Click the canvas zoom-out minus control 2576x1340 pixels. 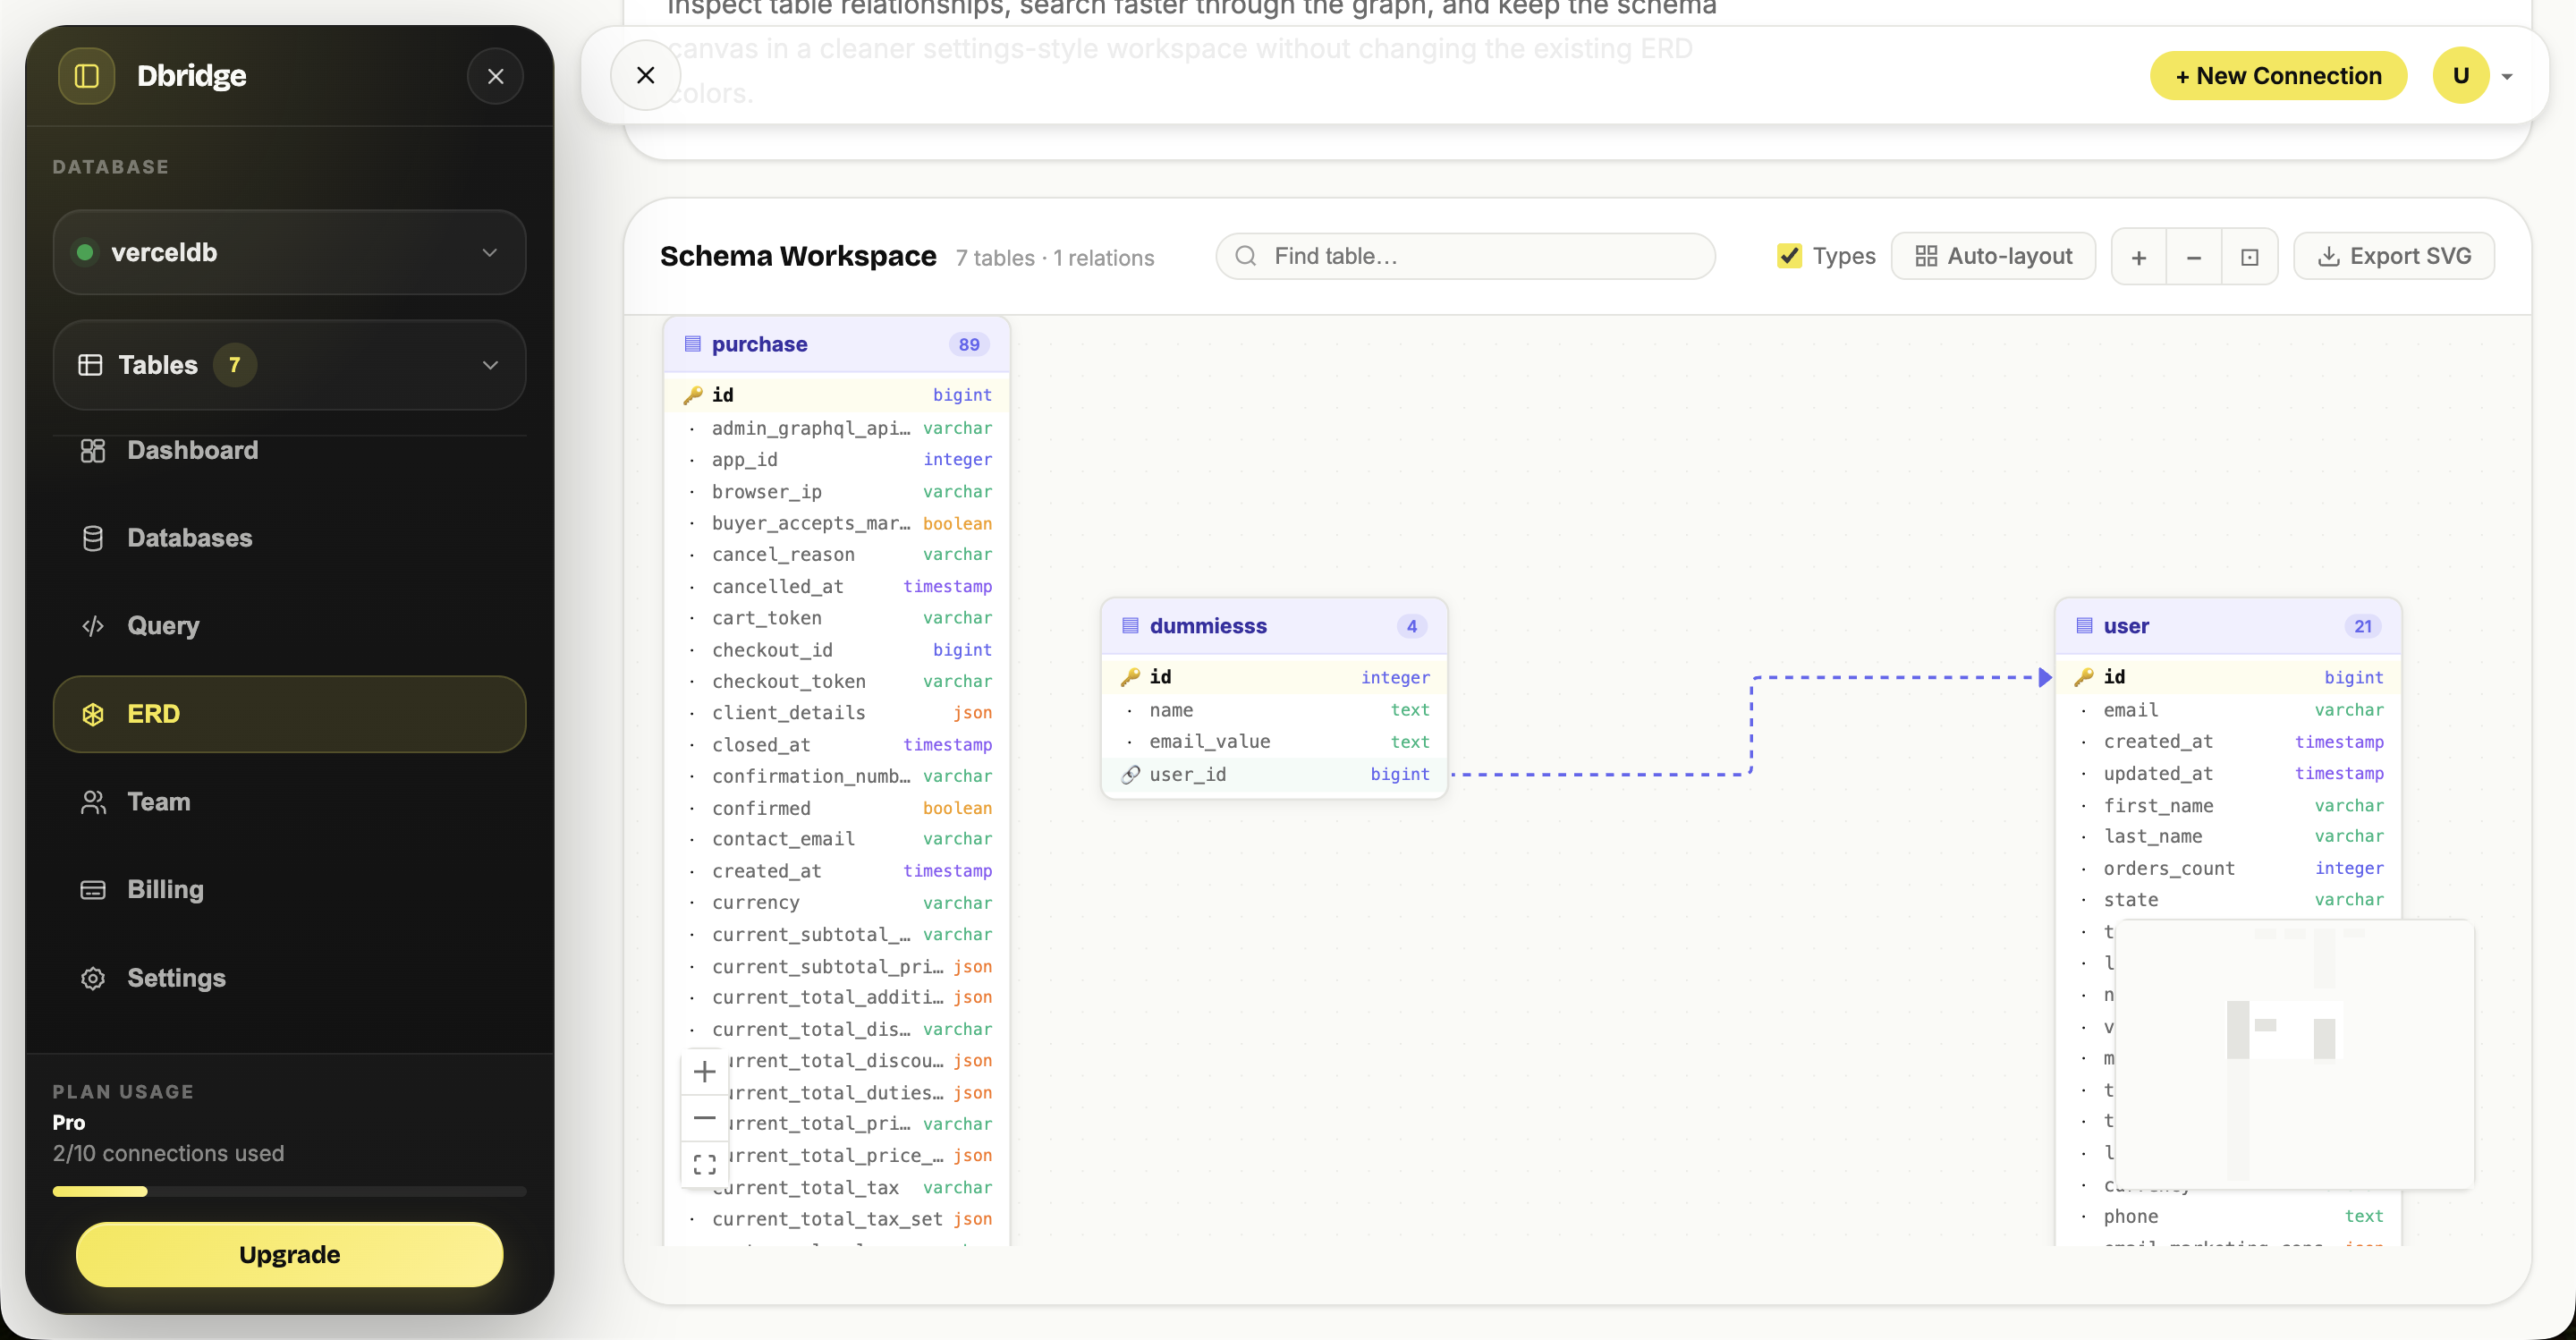point(704,1118)
